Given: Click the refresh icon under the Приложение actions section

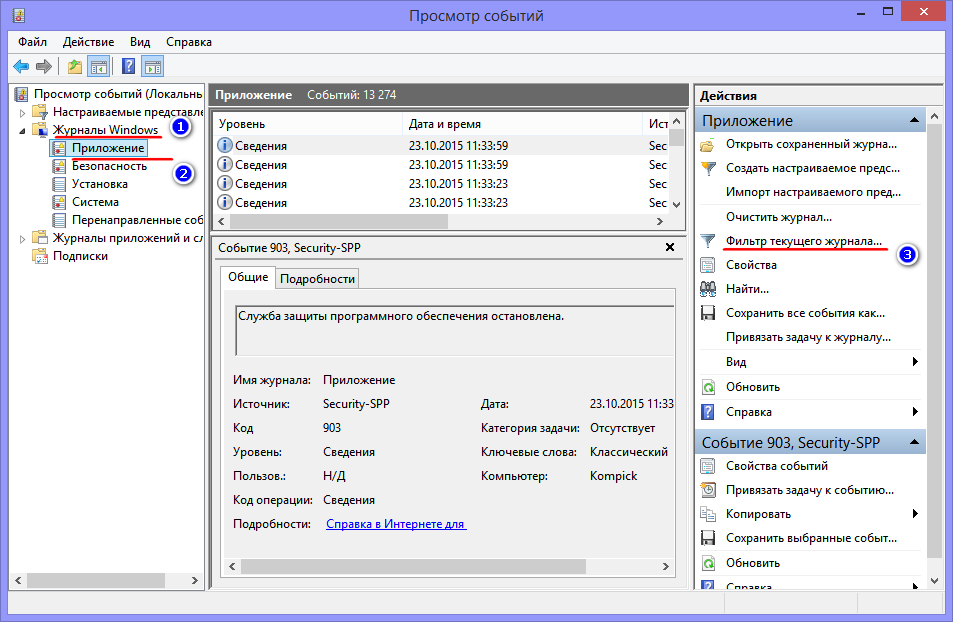Looking at the screenshot, I should pyautogui.click(x=707, y=387).
